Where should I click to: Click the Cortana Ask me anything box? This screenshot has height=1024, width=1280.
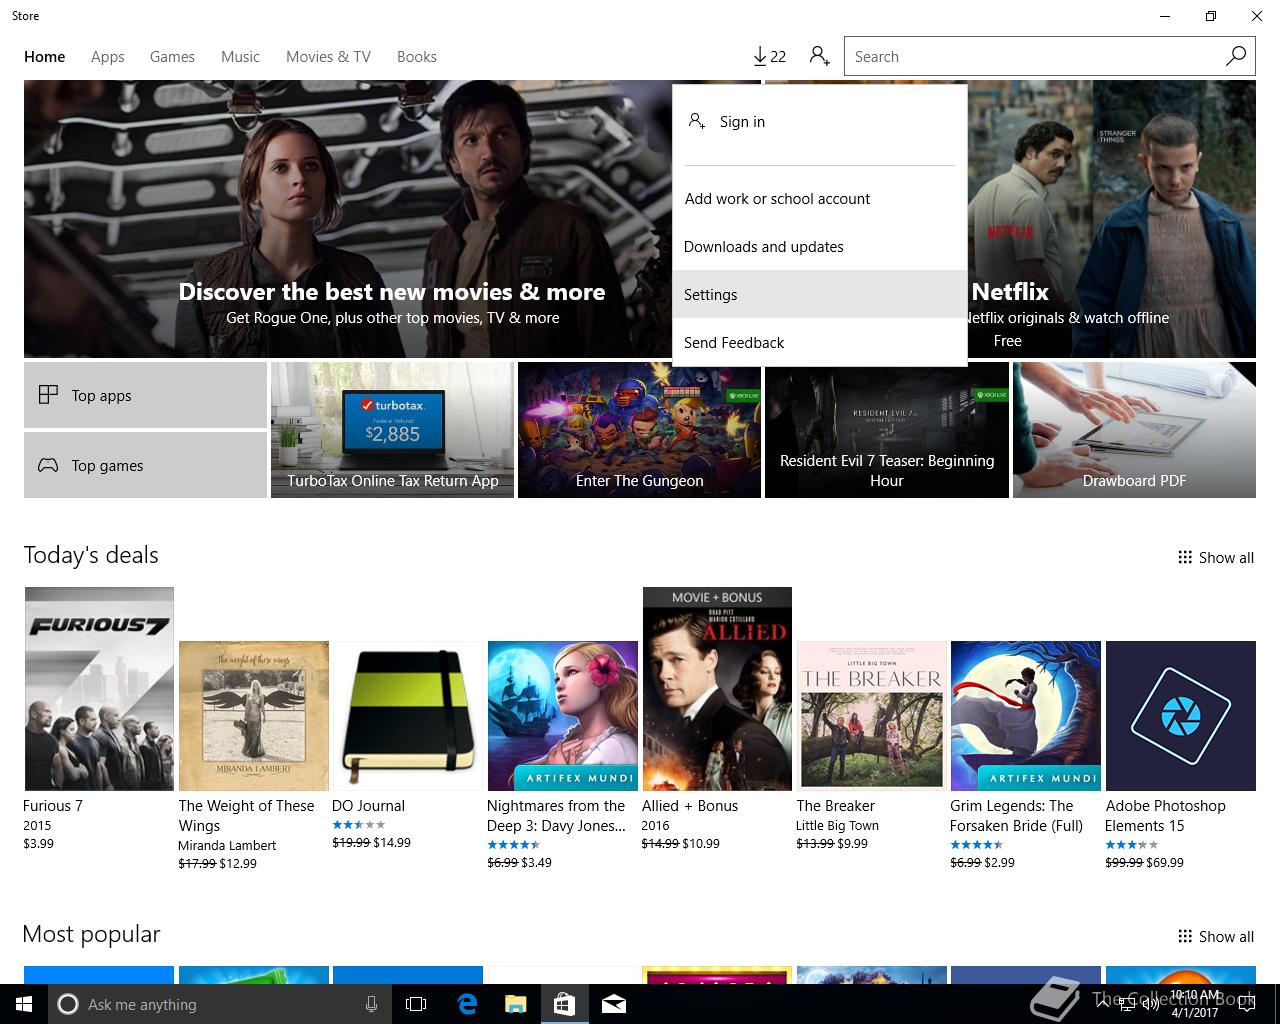pyautogui.click(x=218, y=1004)
